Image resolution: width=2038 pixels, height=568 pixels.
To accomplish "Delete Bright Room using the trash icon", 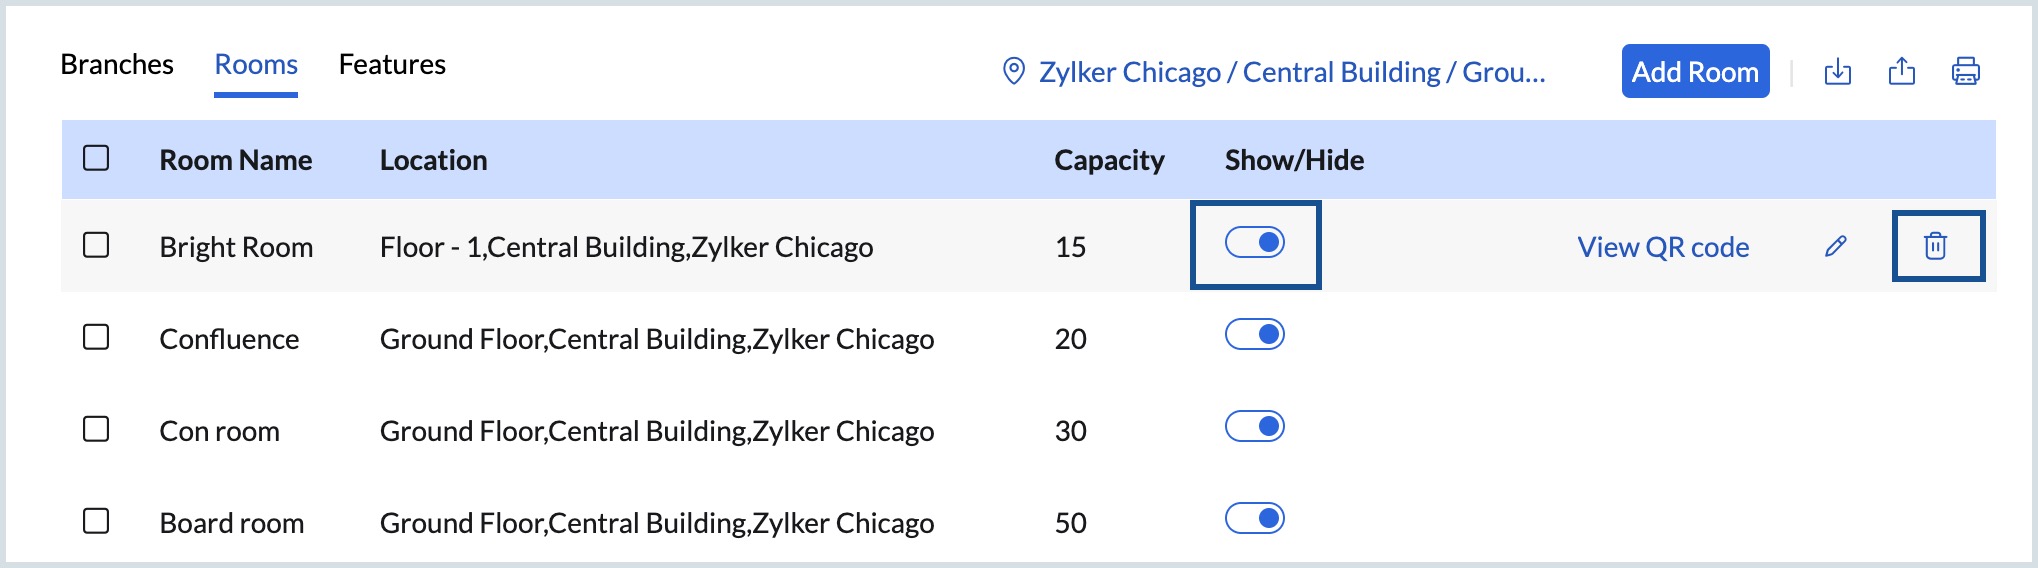I will (x=1936, y=246).
